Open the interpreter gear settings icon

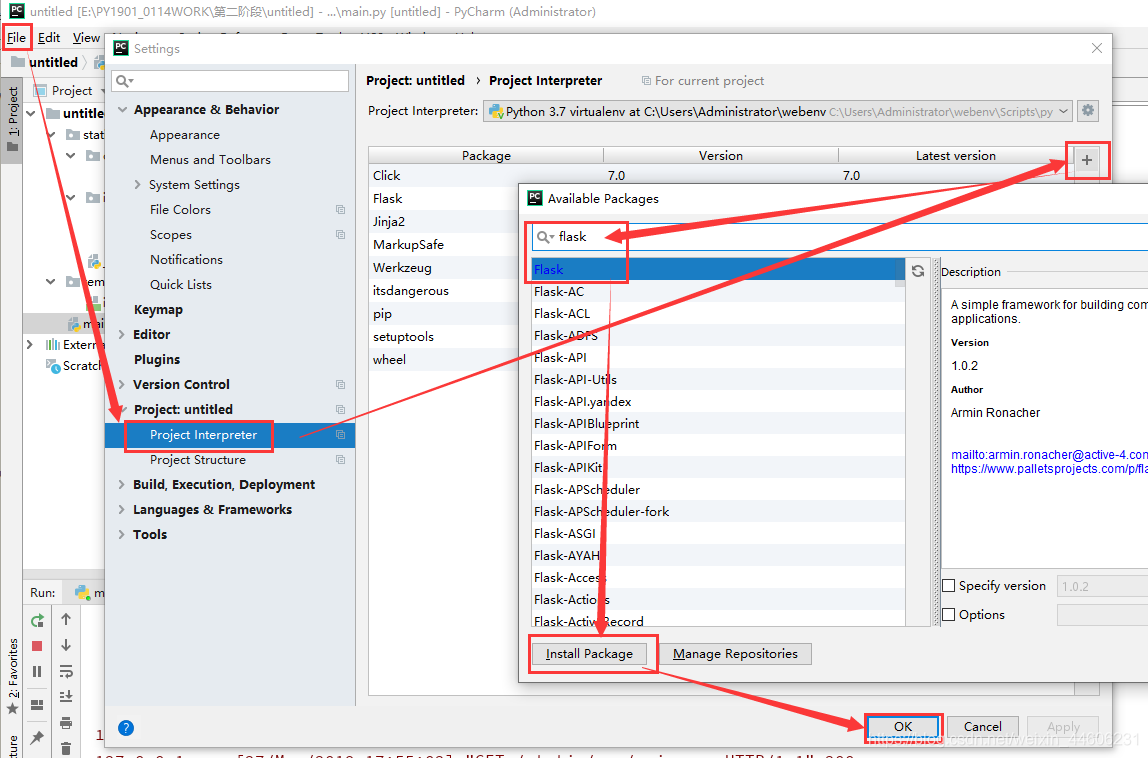(x=1088, y=111)
